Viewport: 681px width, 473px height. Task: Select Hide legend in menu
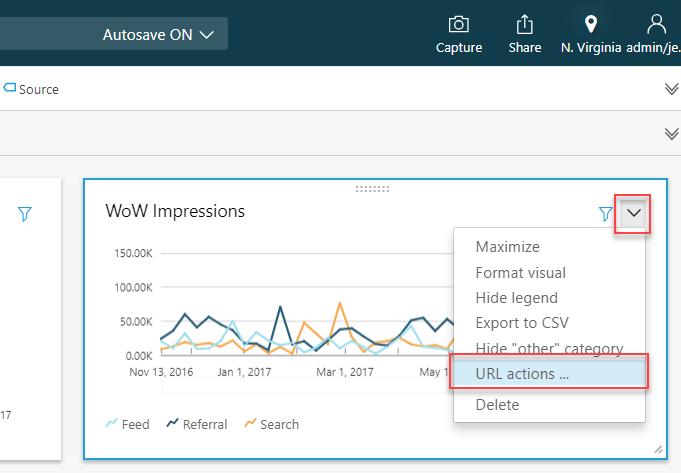516,298
